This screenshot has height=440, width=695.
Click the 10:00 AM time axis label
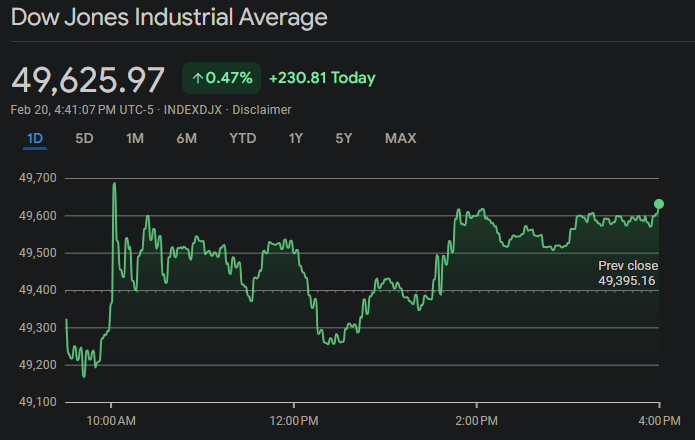tap(111, 418)
